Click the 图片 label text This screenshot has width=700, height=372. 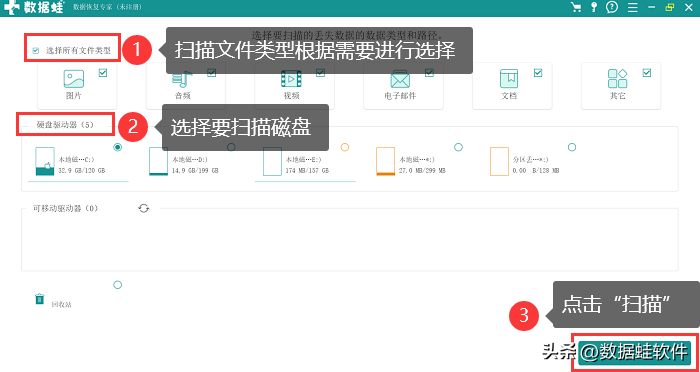click(x=74, y=96)
